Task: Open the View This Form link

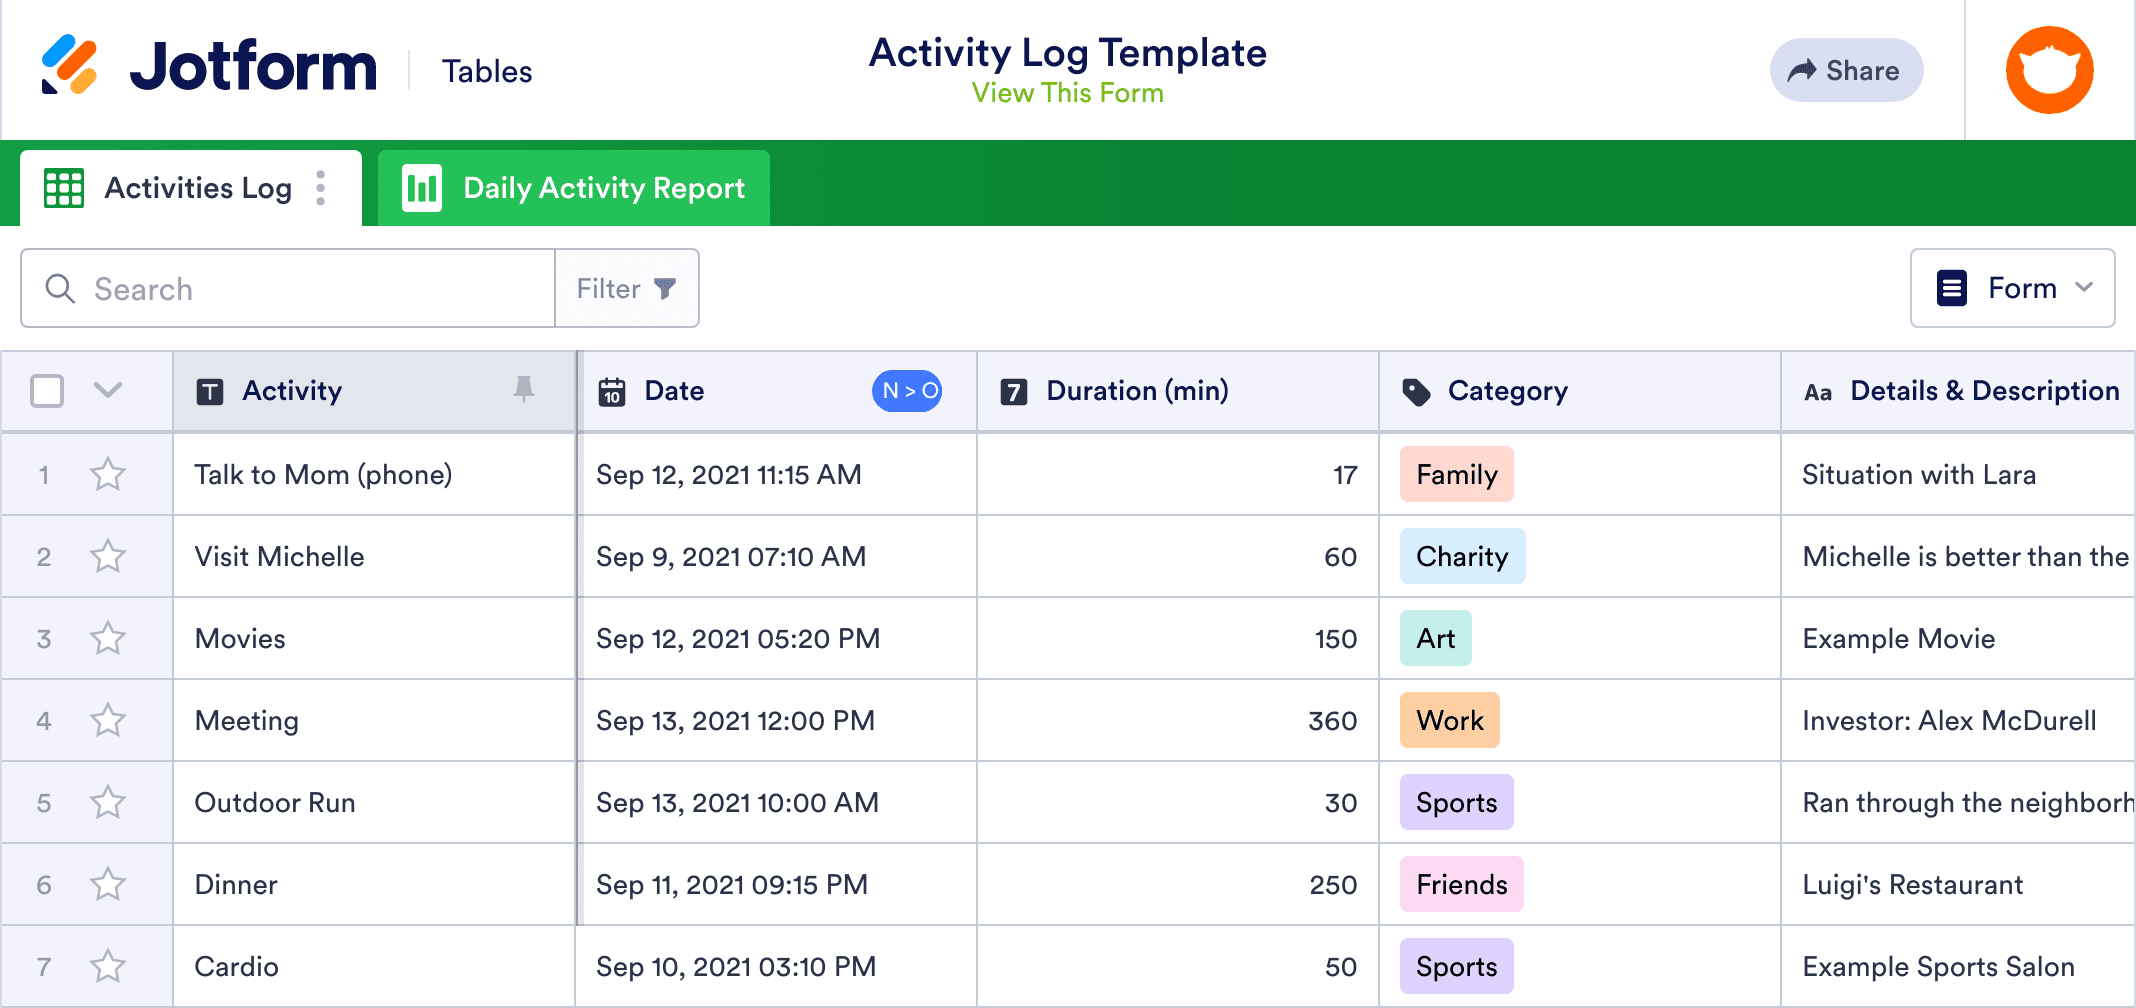Action: [x=1067, y=93]
